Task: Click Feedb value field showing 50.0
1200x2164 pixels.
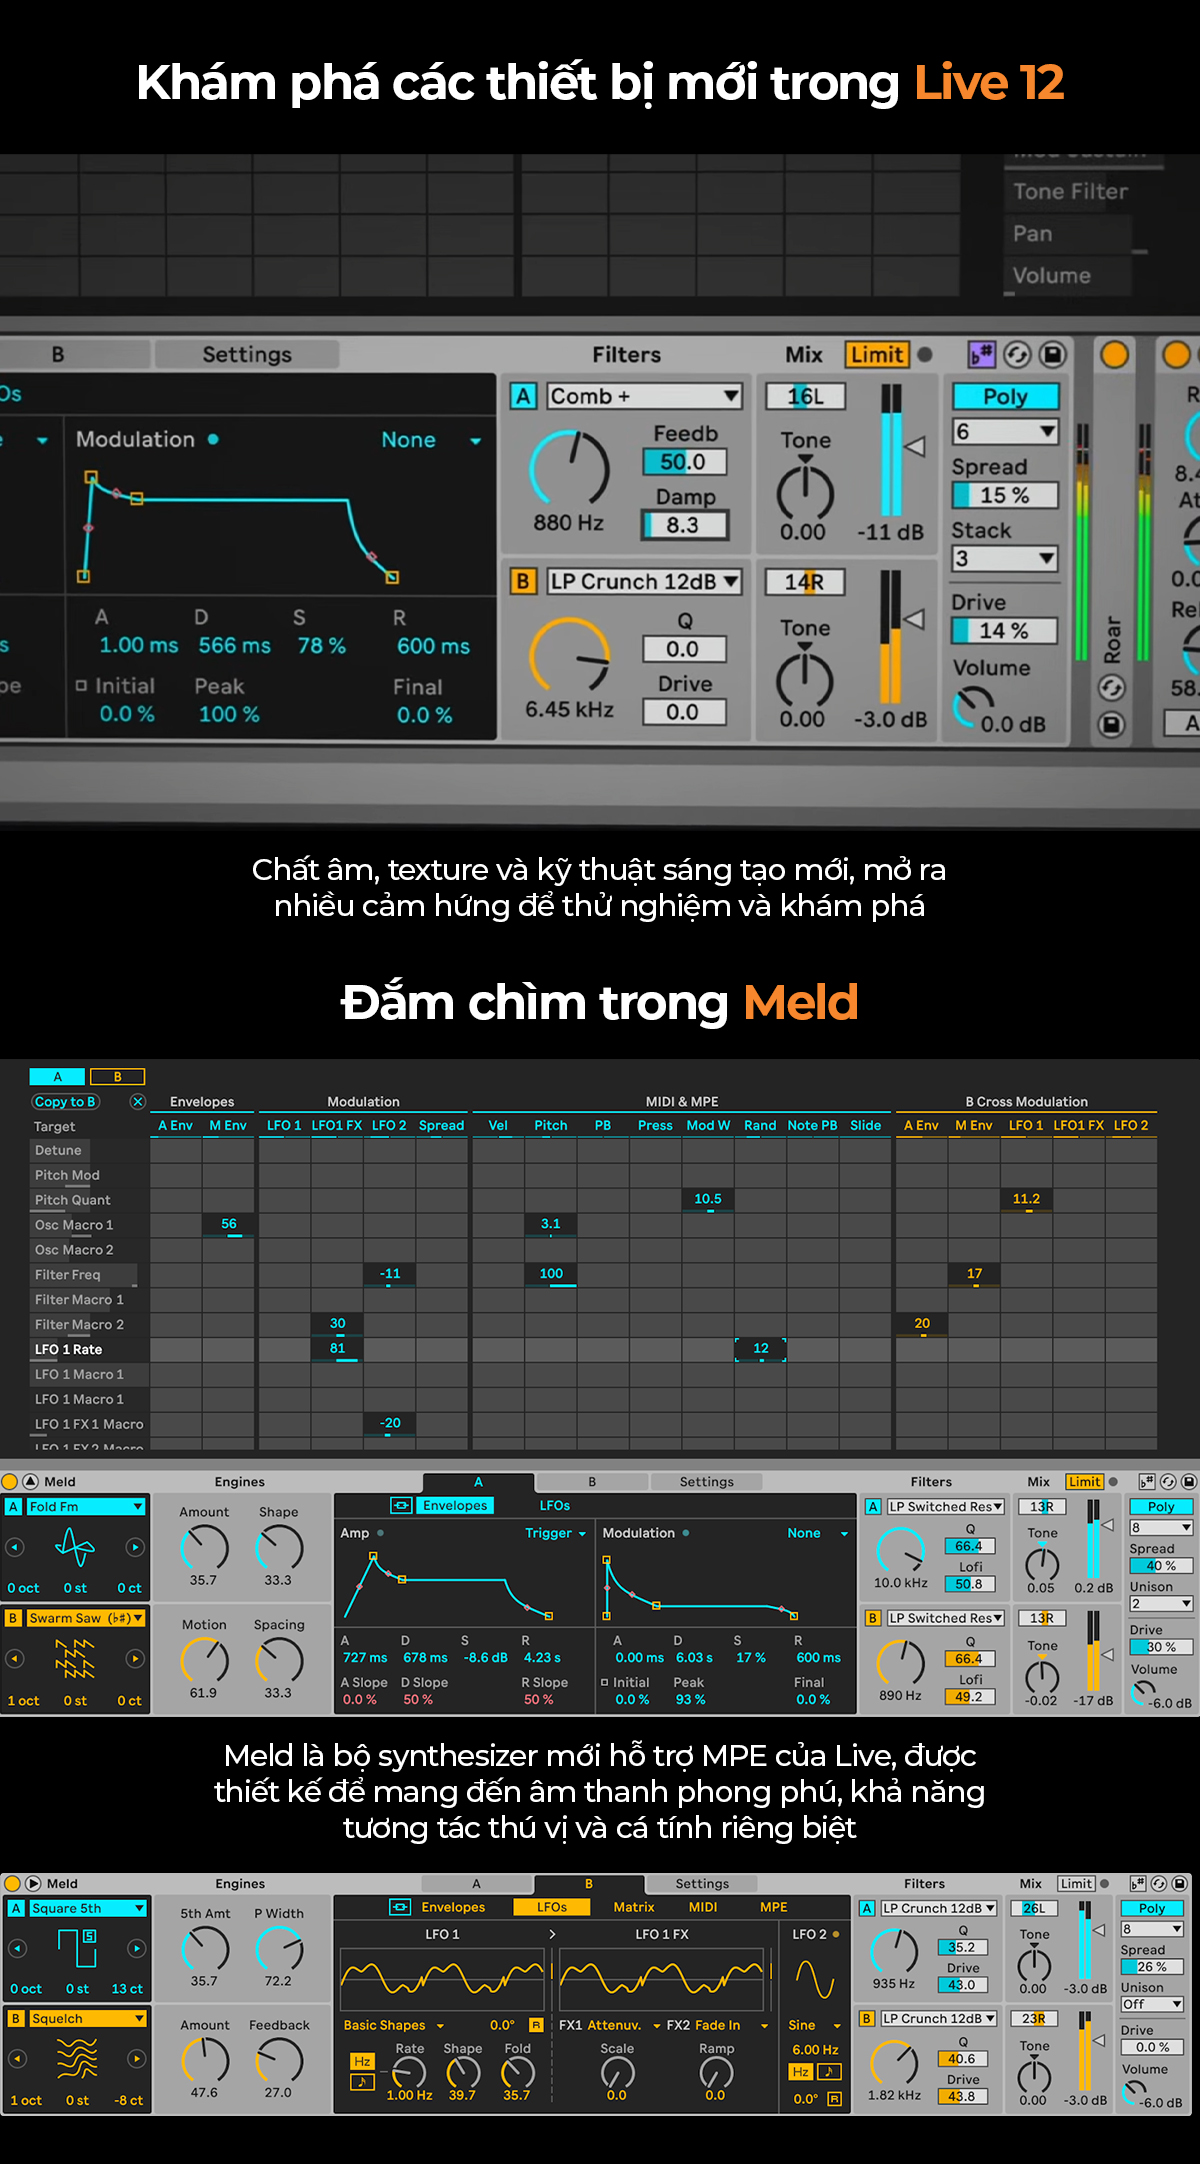Action: pos(684,462)
